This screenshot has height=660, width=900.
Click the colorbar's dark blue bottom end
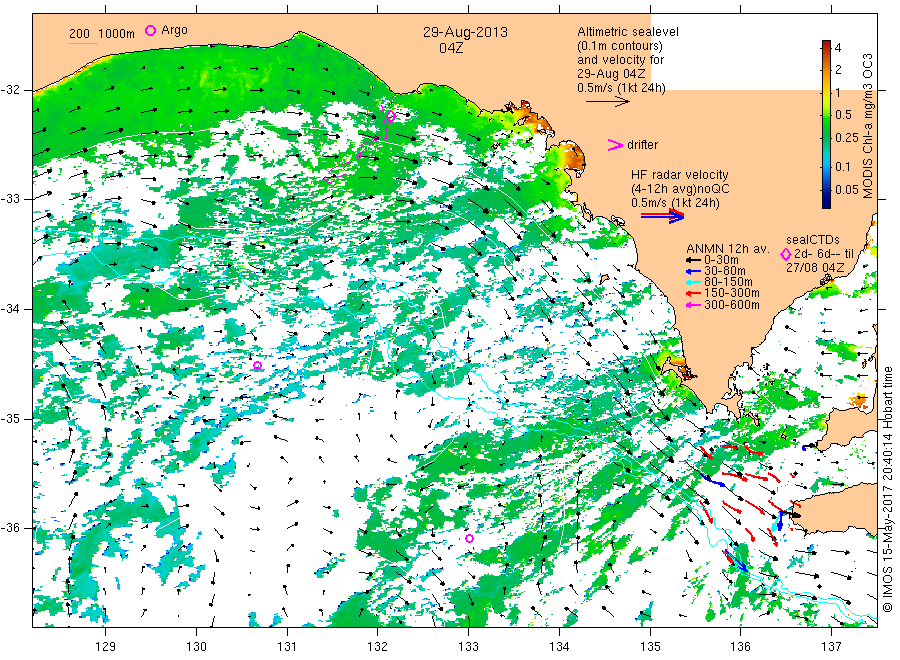point(826,204)
